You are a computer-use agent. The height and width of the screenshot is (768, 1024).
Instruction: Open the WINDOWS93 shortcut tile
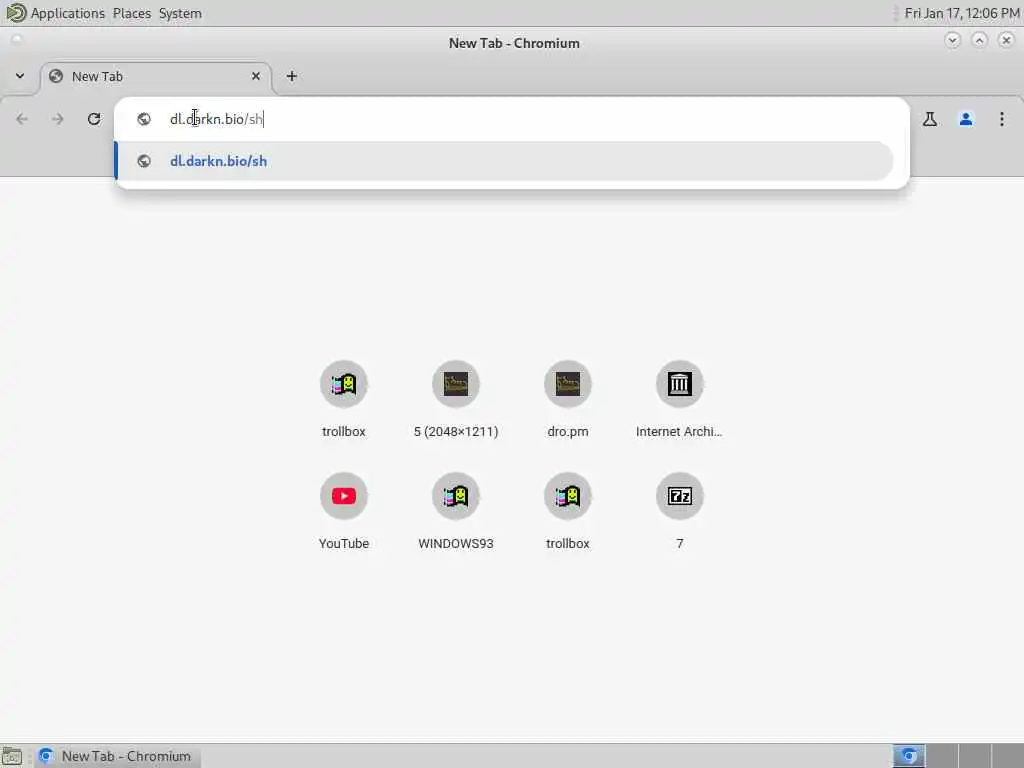coord(456,511)
